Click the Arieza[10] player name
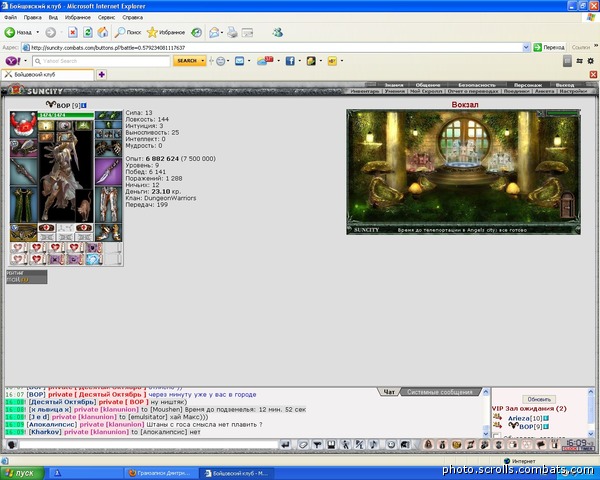 click(x=525, y=418)
